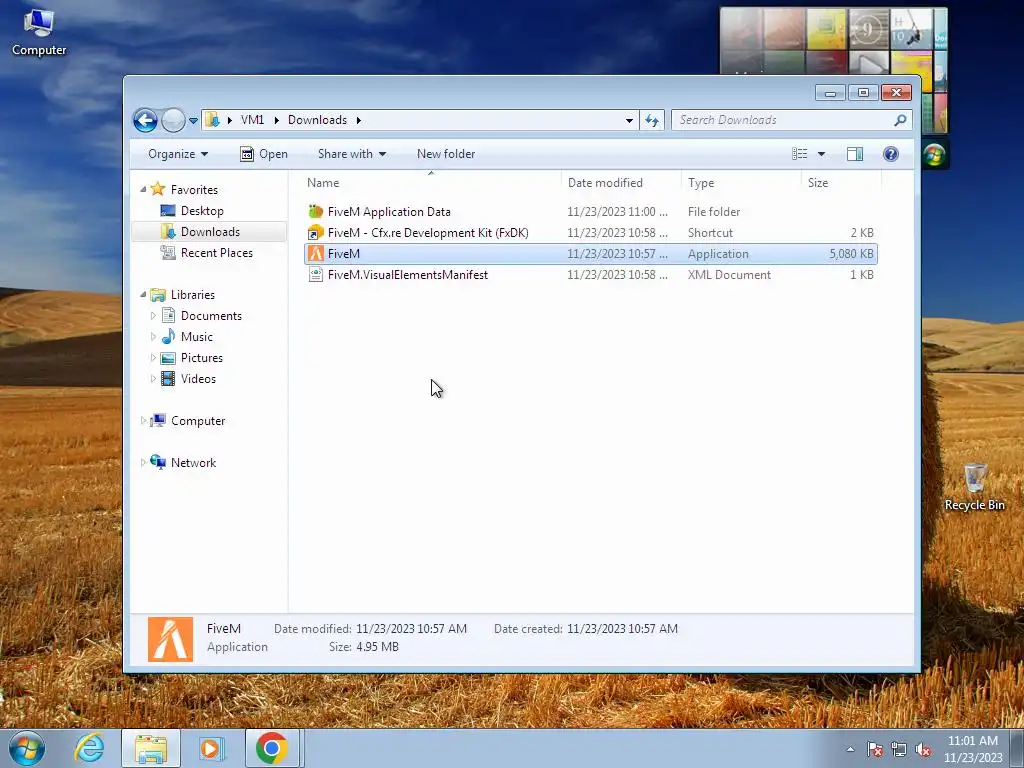Expand the Documents library

click(153, 316)
